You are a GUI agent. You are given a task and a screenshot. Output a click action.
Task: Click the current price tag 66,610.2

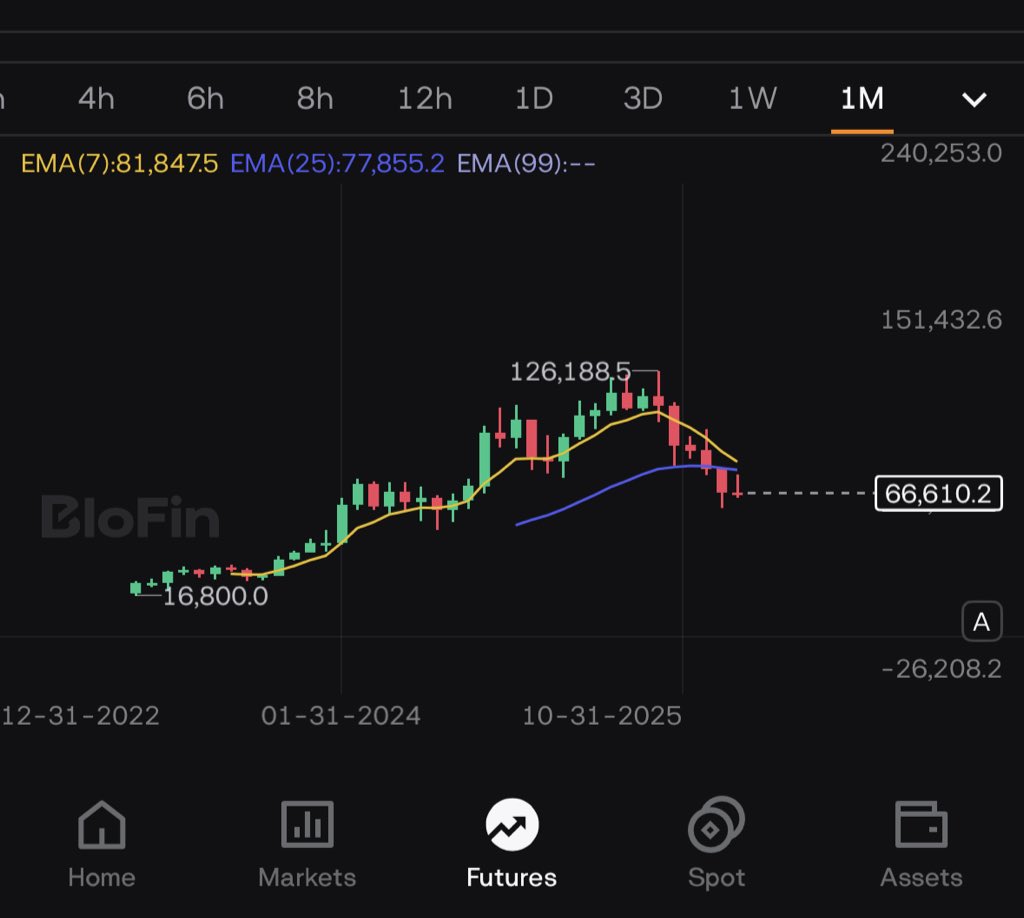click(x=937, y=493)
